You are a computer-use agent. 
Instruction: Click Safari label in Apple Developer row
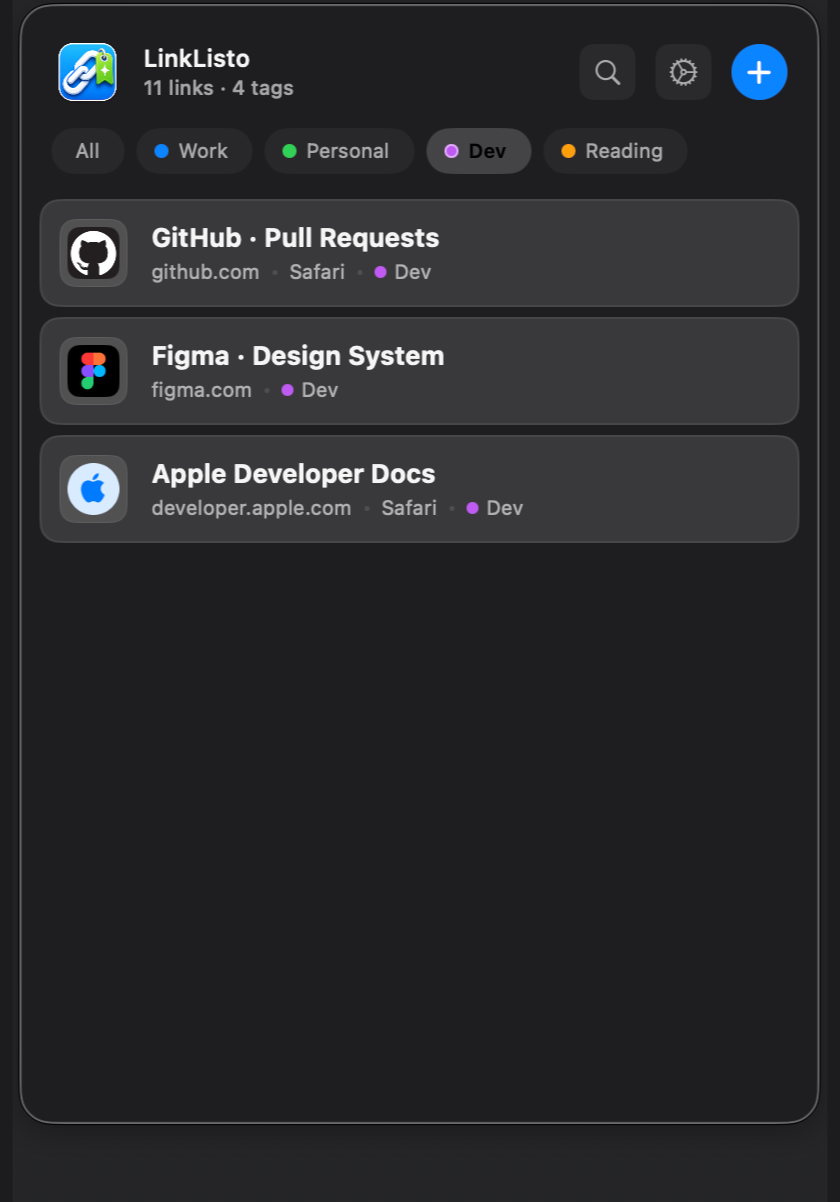click(409, 508)
